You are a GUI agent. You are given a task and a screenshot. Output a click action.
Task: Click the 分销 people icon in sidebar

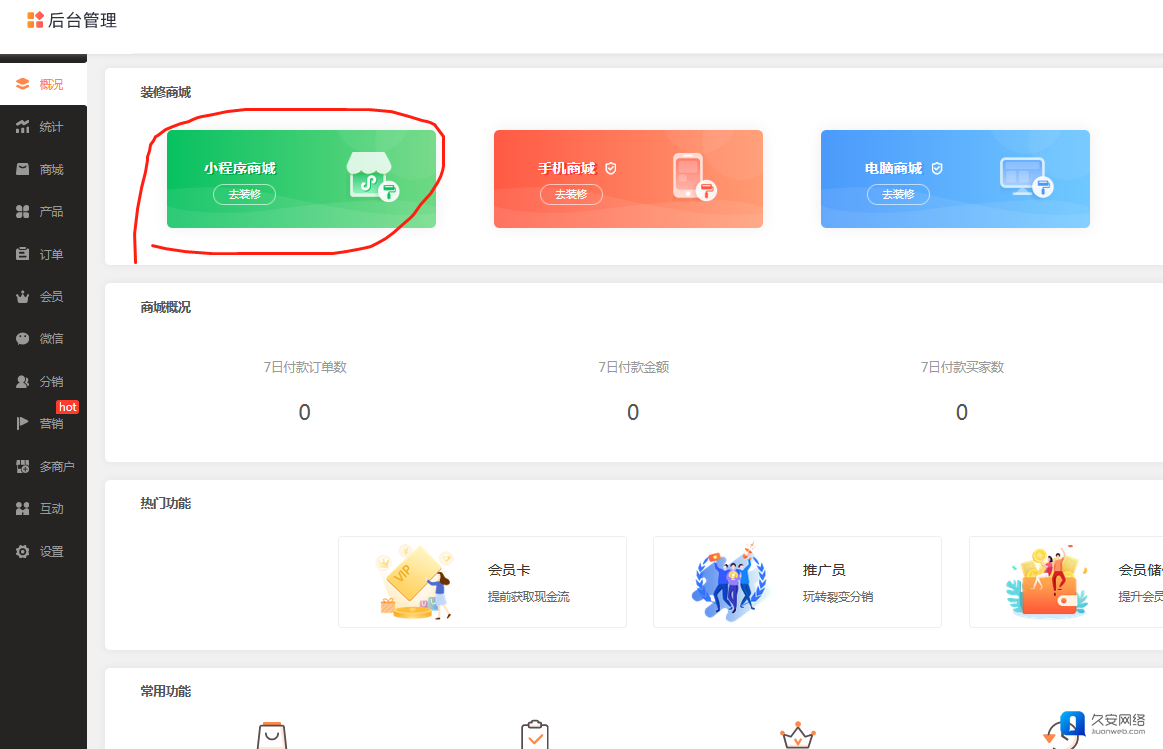pyautogui.click(x=22, y=381)
